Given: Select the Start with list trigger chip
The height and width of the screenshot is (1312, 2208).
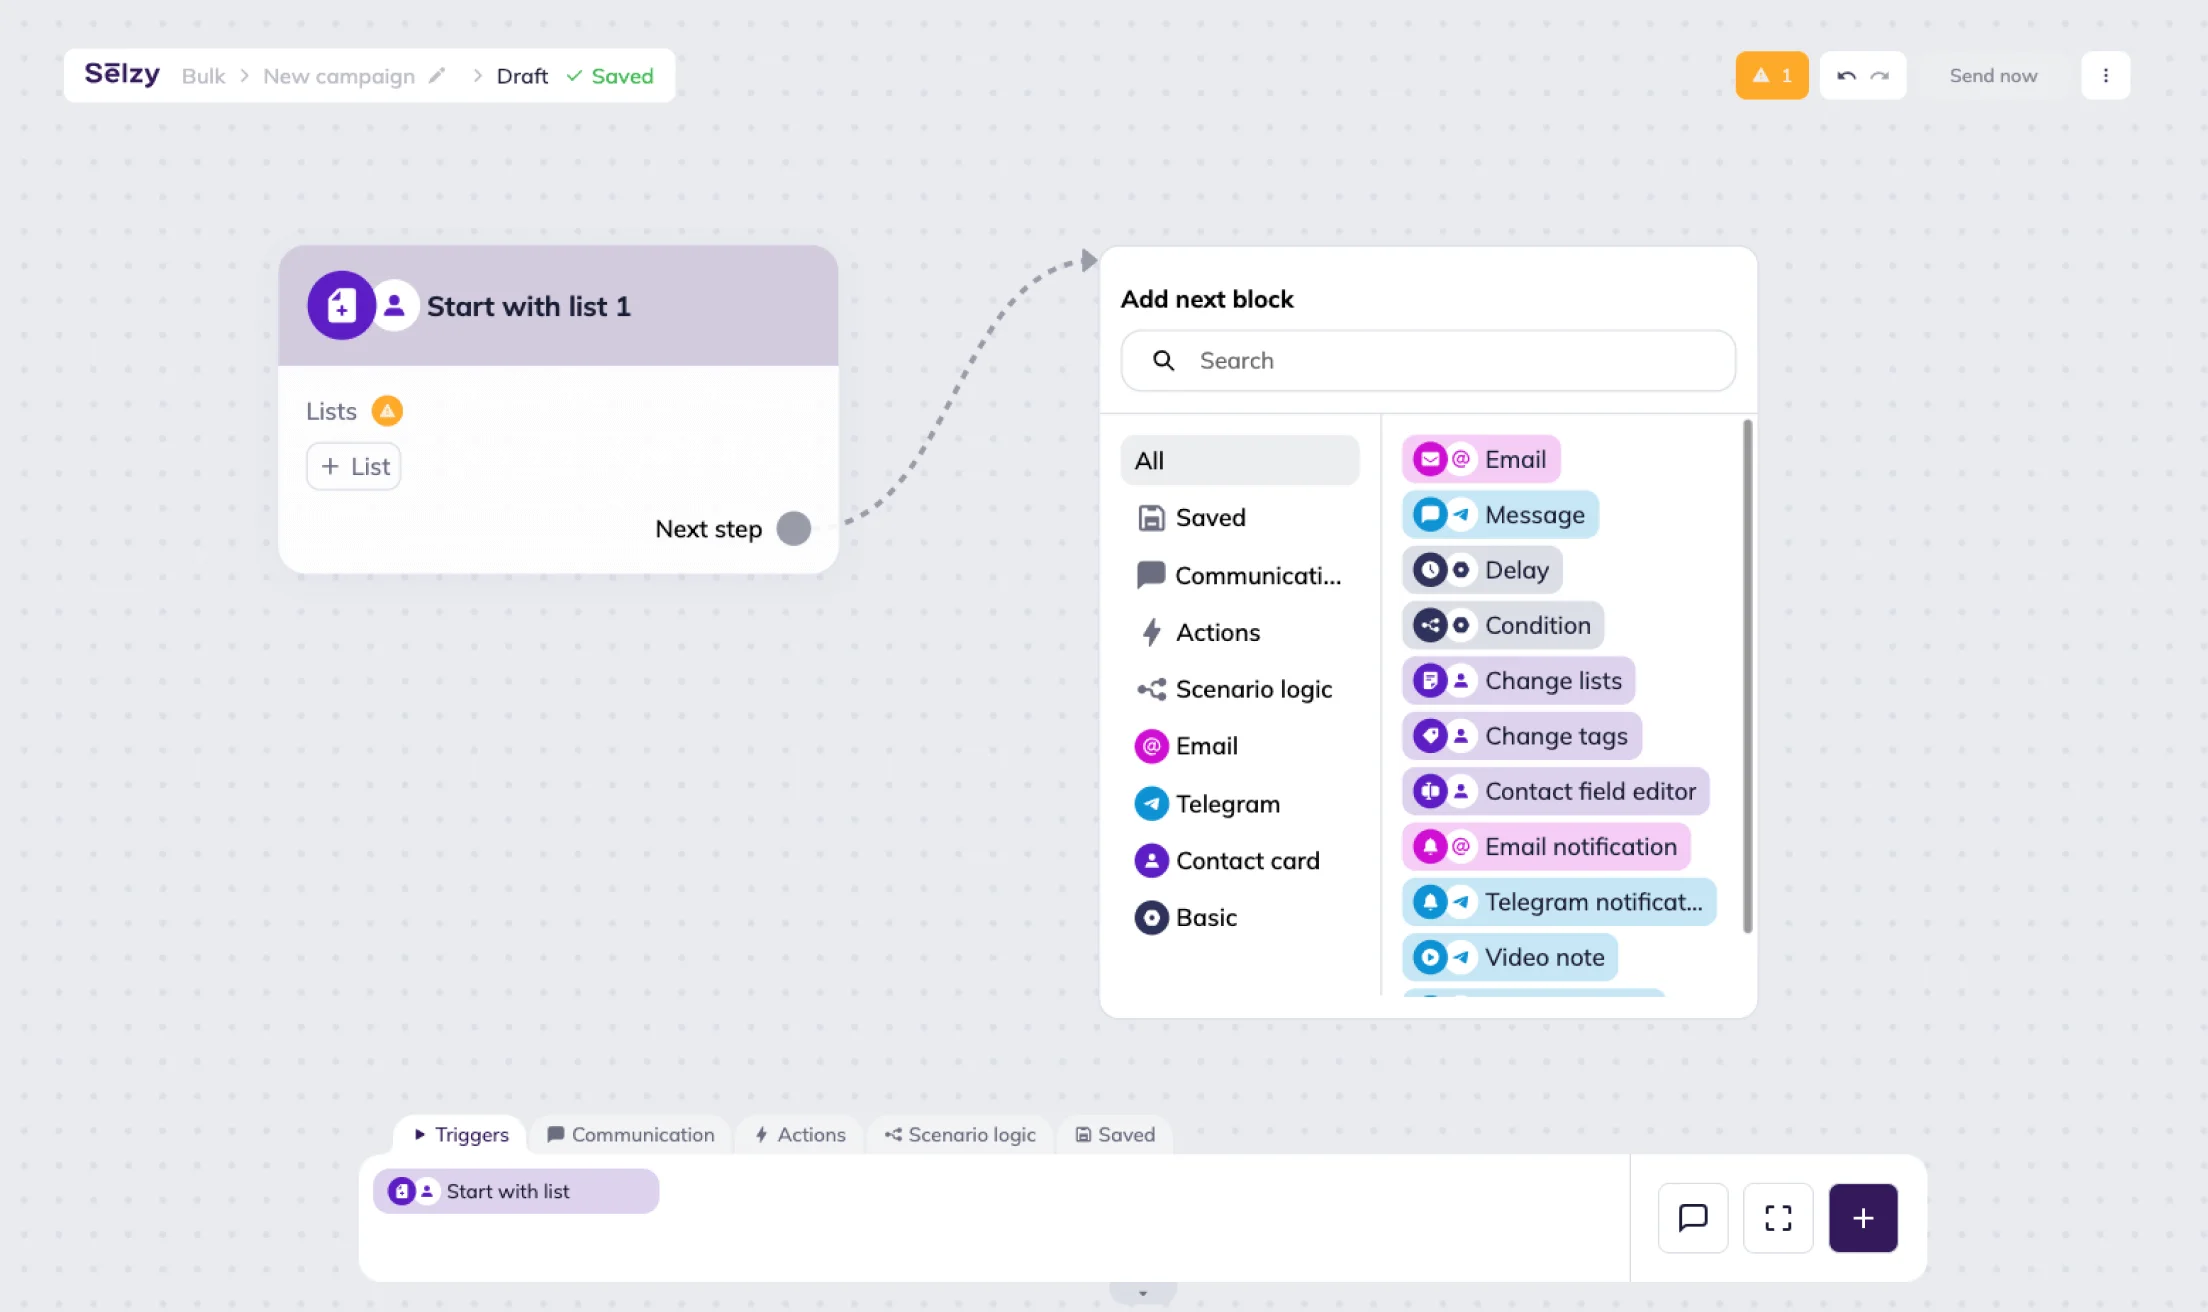Looking at the screenshot, I should pyautogui.click(x=516, y=1191).
